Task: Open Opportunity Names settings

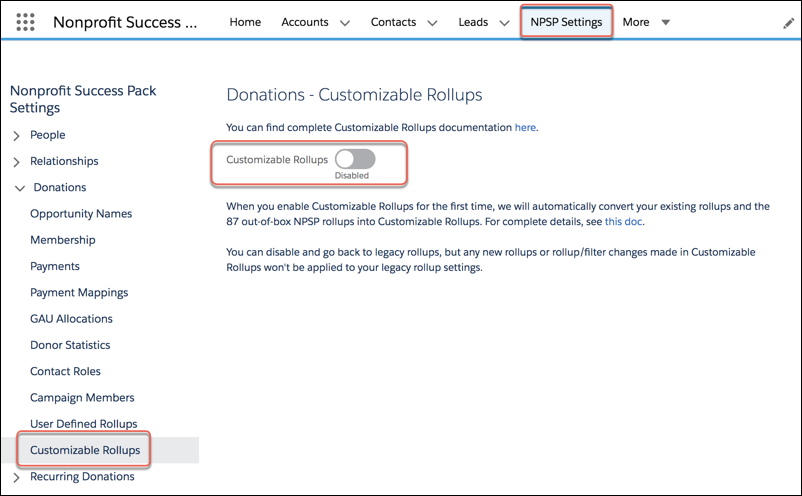Action: tap(81, 214)
